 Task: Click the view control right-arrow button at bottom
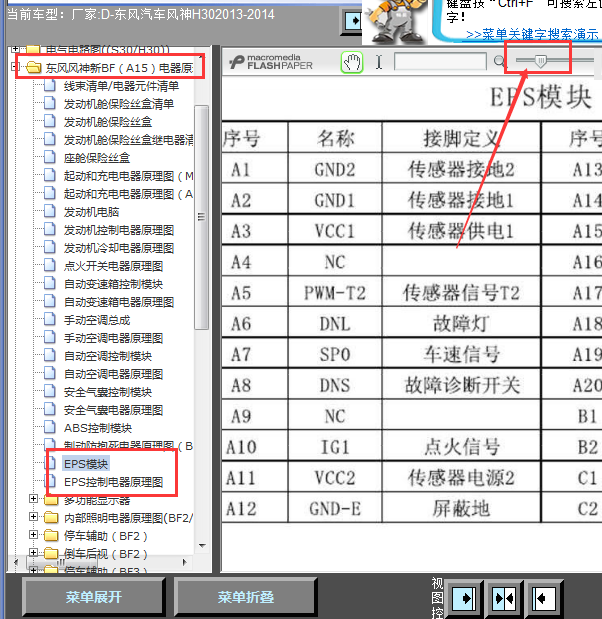[464, 598]
